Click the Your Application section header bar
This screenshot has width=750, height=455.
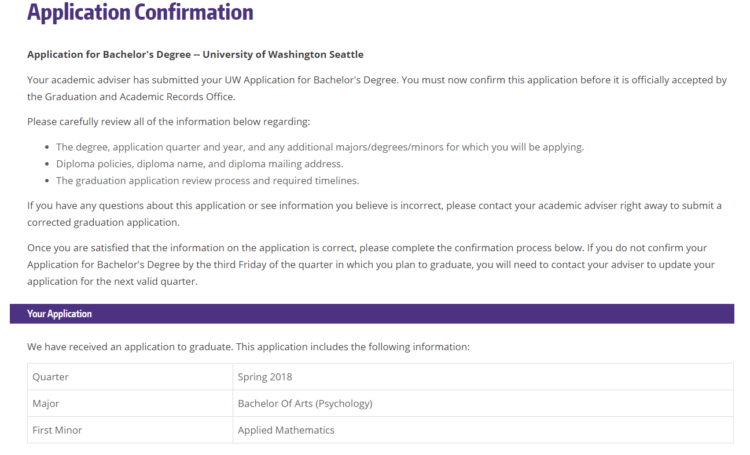(x=372, y=314)
